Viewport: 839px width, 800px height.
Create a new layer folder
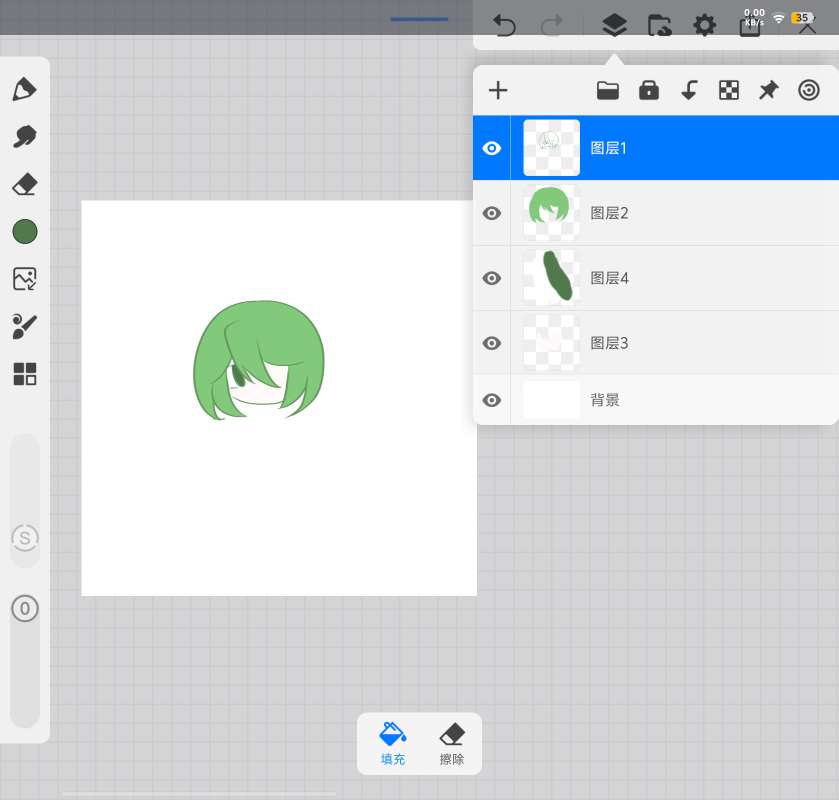pos(608,91)
